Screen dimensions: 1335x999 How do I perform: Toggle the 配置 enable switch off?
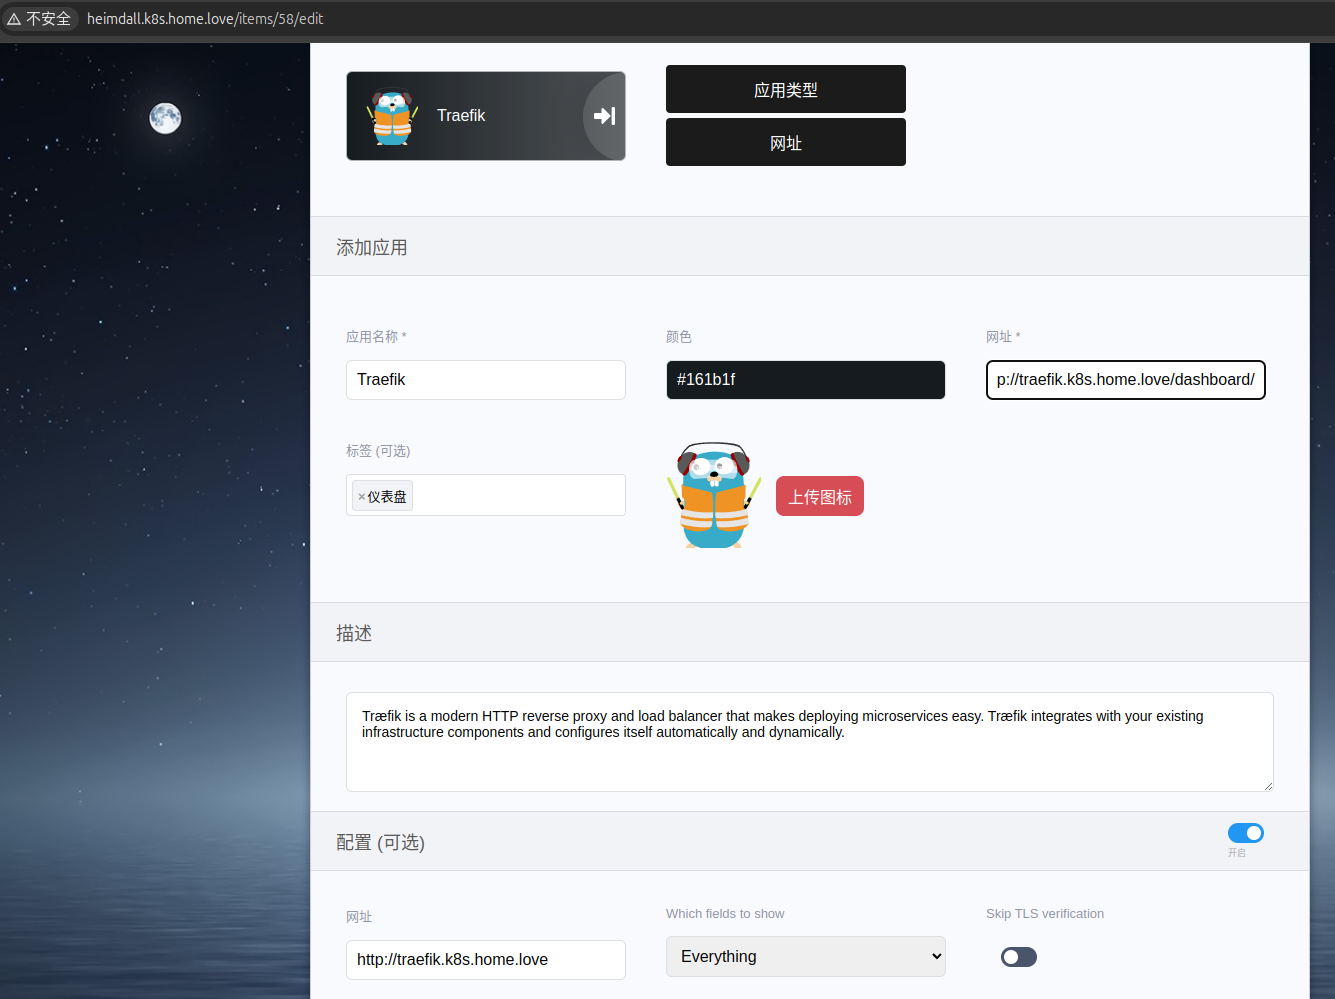tap(1246, 833)
